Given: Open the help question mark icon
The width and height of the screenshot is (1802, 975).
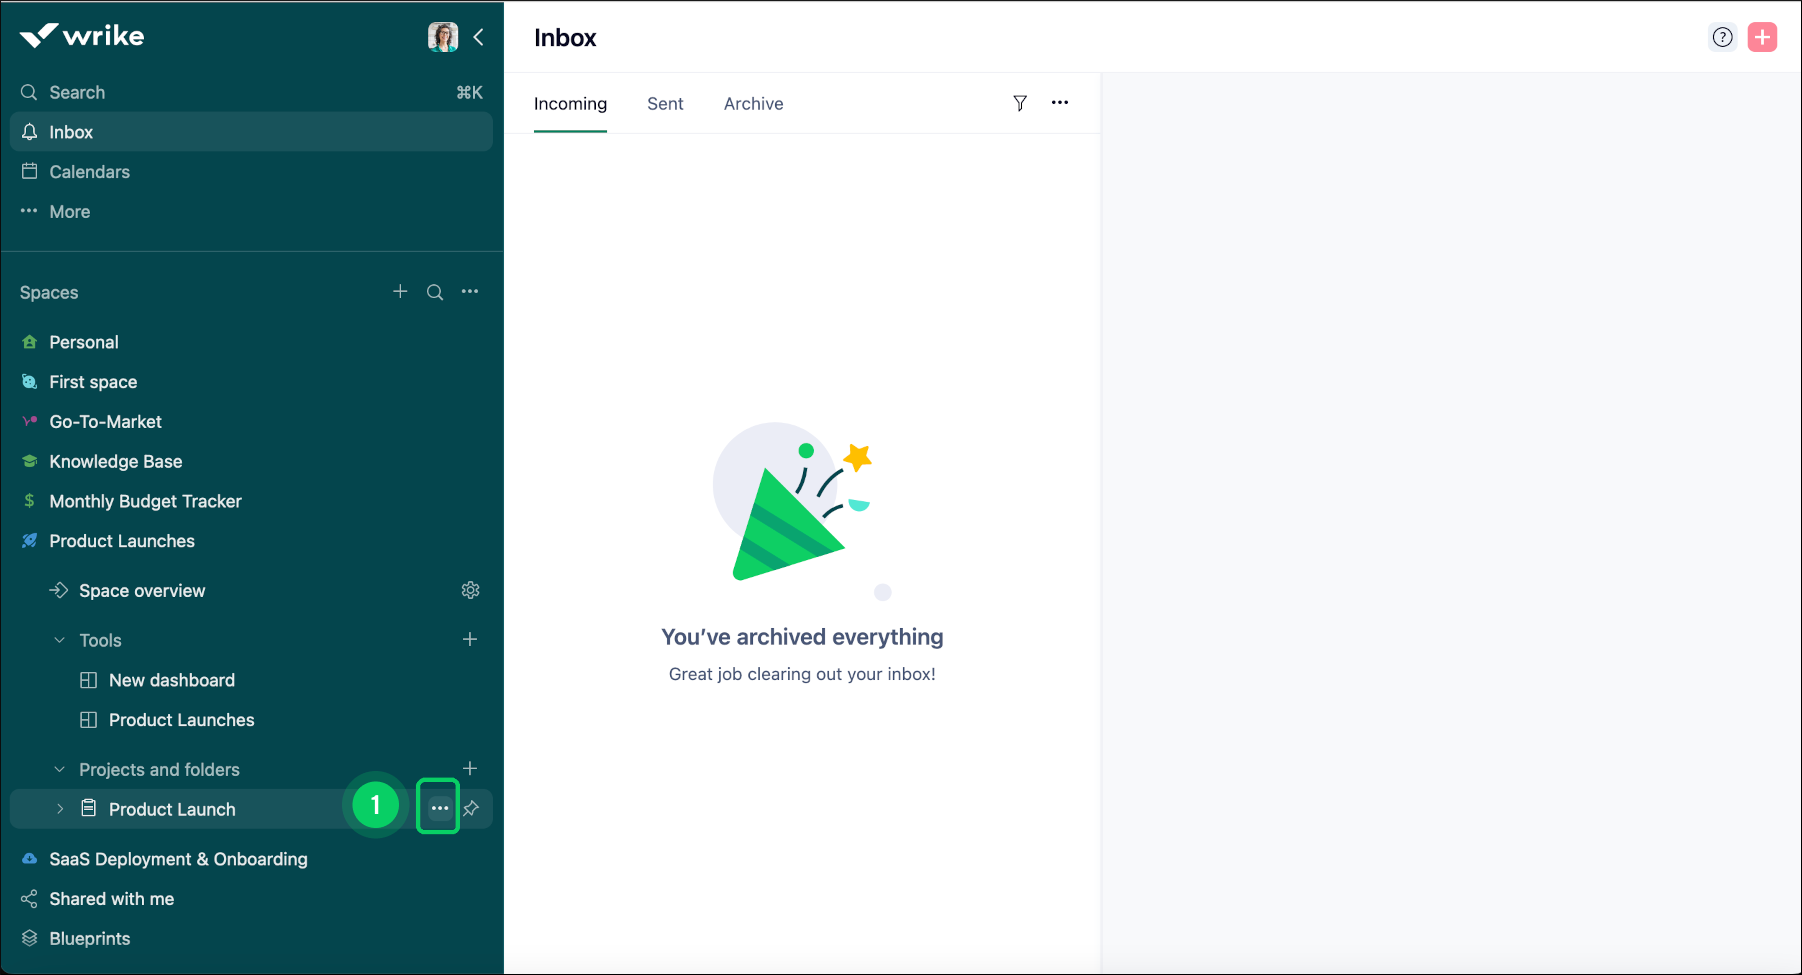Looking at the screenshot, I should (1722, 37).
